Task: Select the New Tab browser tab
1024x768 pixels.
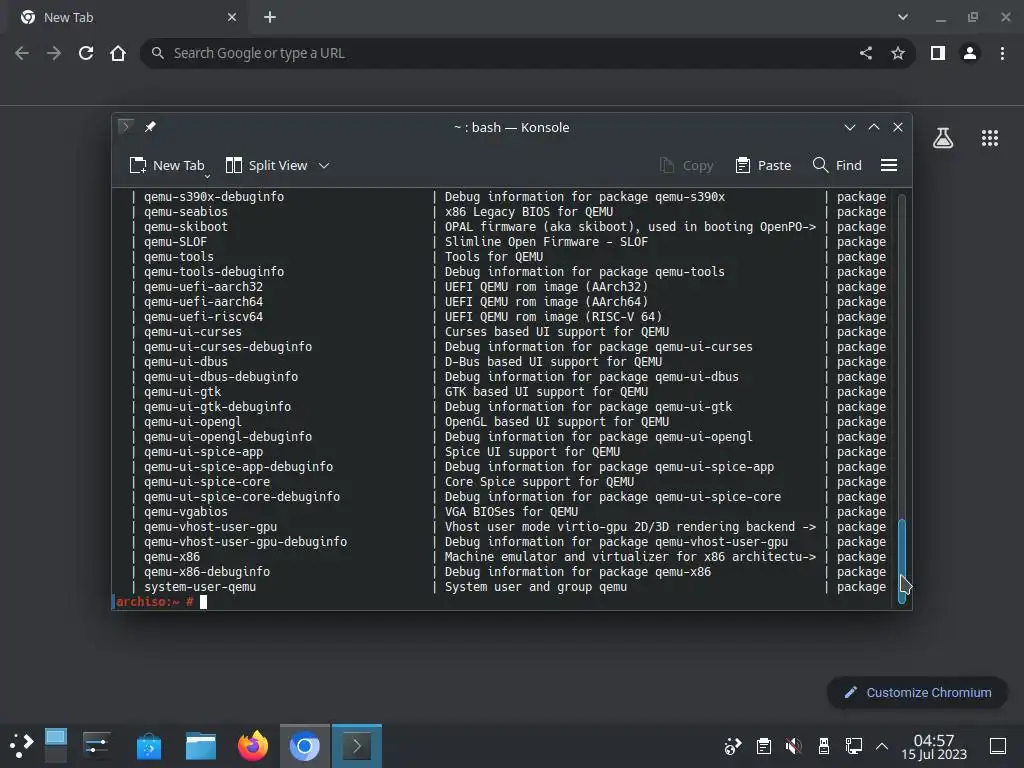Action: pos(127,18)
